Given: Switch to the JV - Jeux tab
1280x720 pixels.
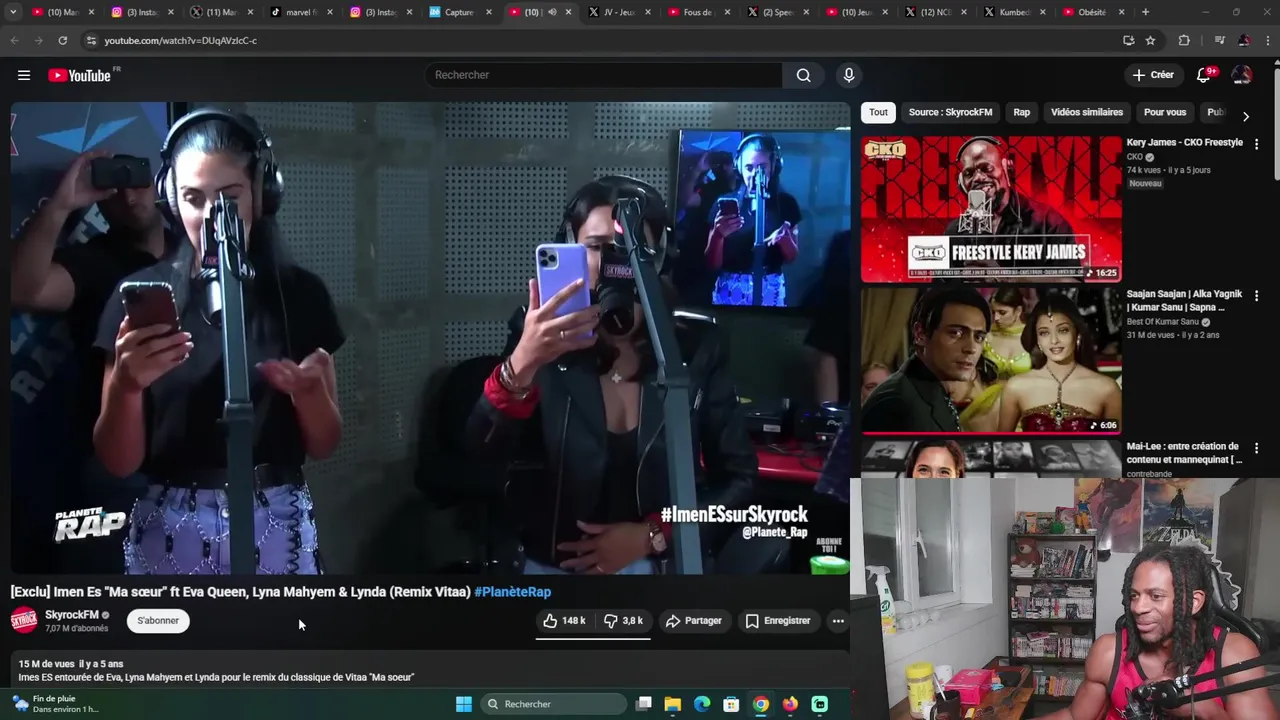Looking at the screenshot, I should [620, 12].
